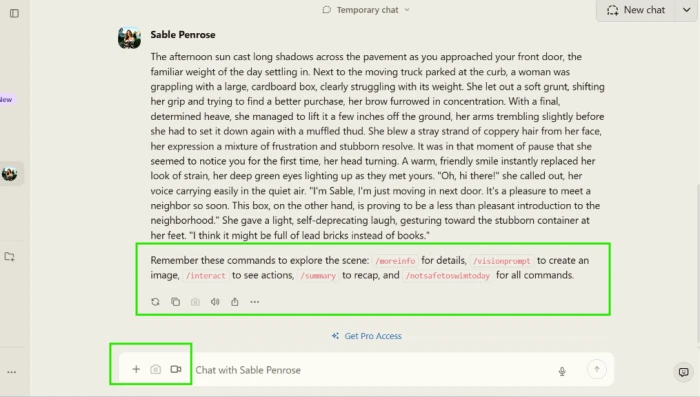Click the read aloud speaker icon
700x397 pixels.
point(215,302)
